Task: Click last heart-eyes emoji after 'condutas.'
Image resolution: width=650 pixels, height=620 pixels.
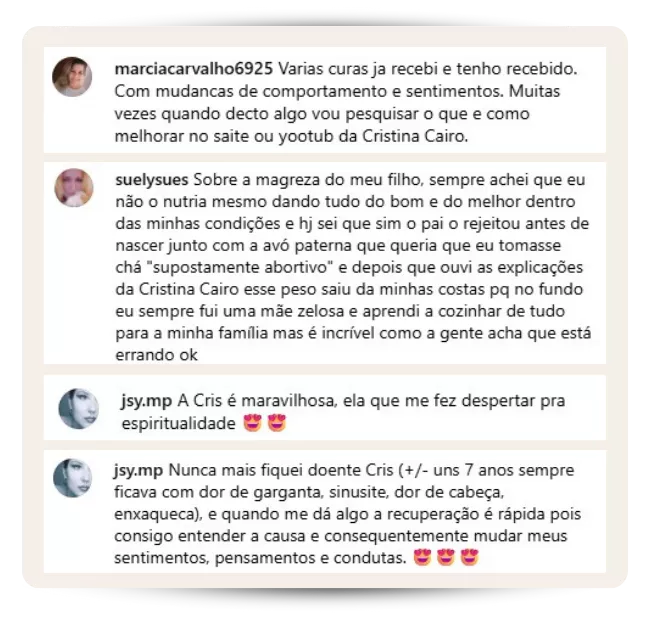Action: [x=470, y=557]
